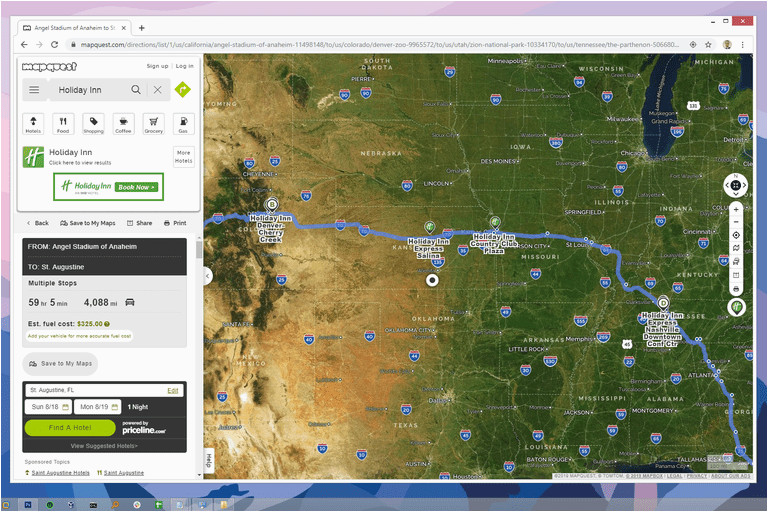Click the map share box icon
This screenshot has width=768, height=512.
736,275
